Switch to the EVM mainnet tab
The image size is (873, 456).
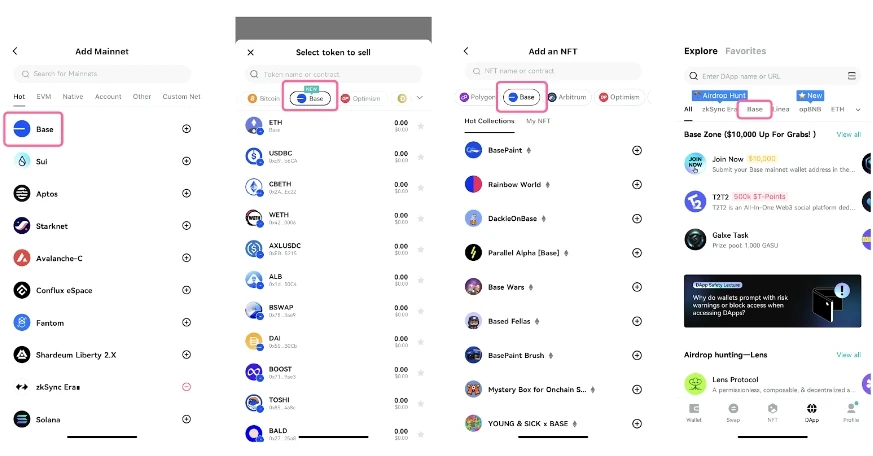pos(44,97)
